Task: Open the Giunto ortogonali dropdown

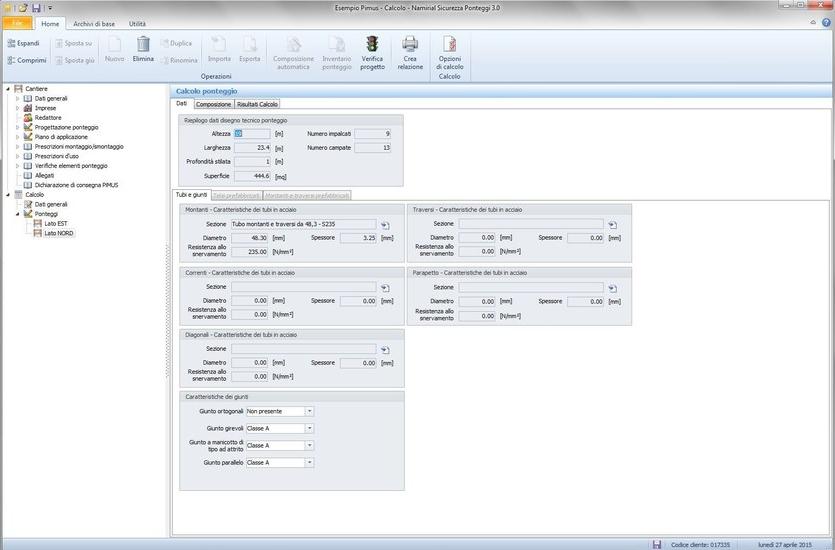Action: click(310, 411)
